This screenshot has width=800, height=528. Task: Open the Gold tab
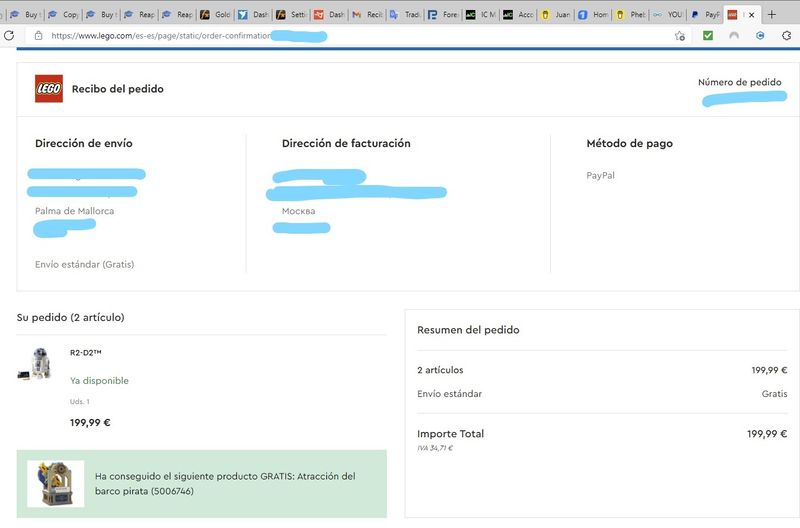pos(215,15)
